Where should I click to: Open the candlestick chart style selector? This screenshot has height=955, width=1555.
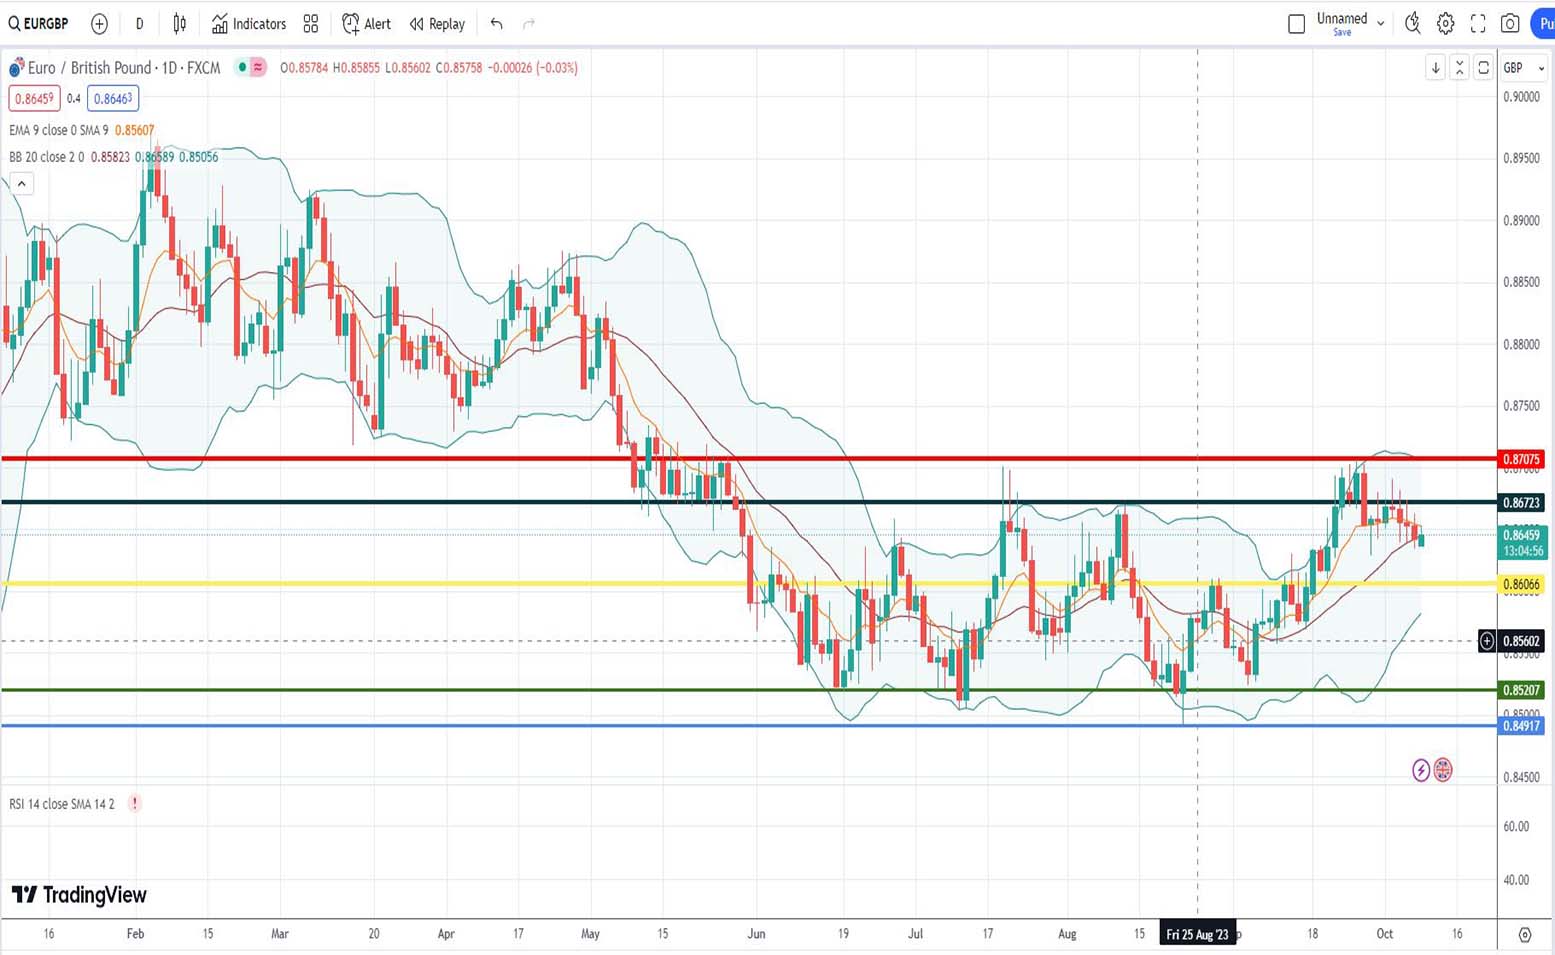pyautogui.click(x=180, y=24)
